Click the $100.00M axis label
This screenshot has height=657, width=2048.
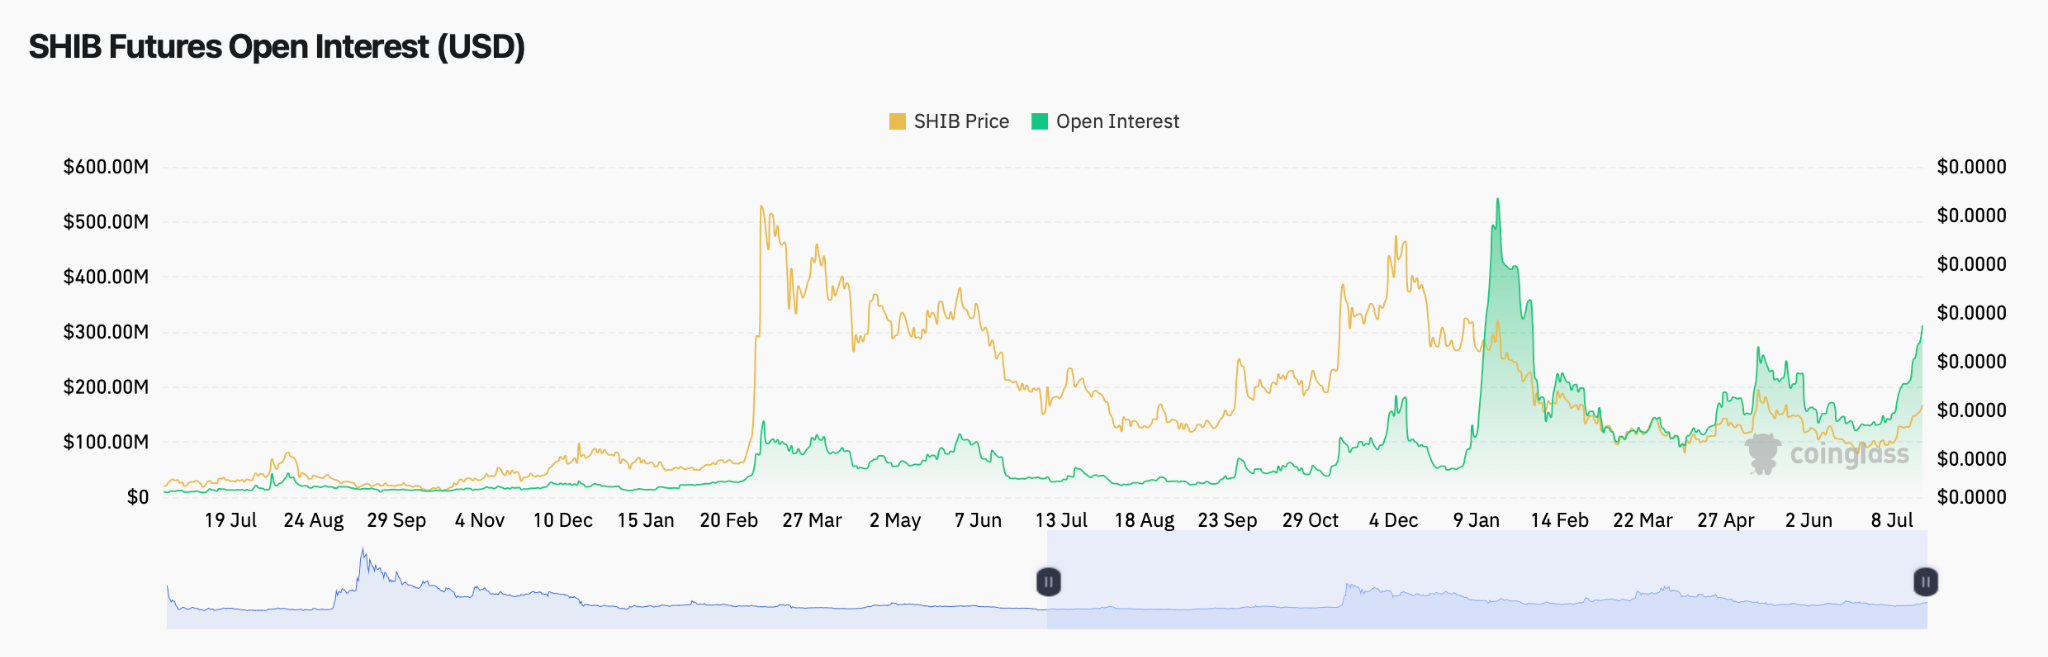(x=106, y=442)
